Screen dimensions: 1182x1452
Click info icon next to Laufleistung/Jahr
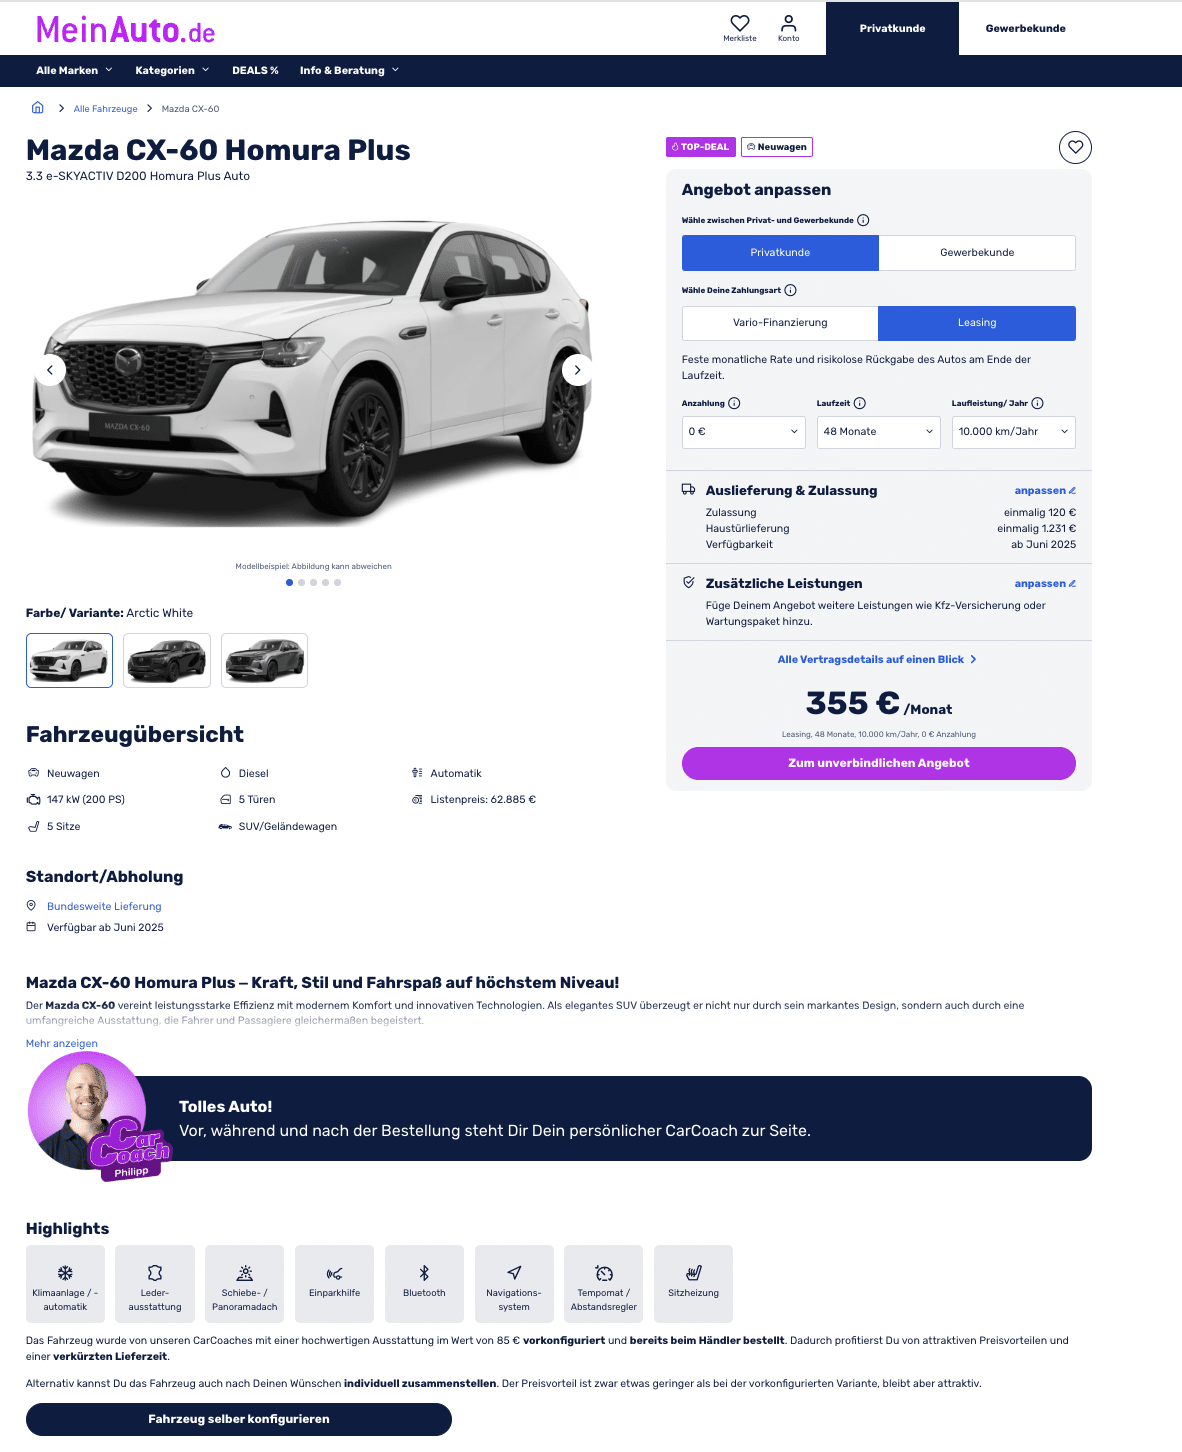coord(1037,403)
